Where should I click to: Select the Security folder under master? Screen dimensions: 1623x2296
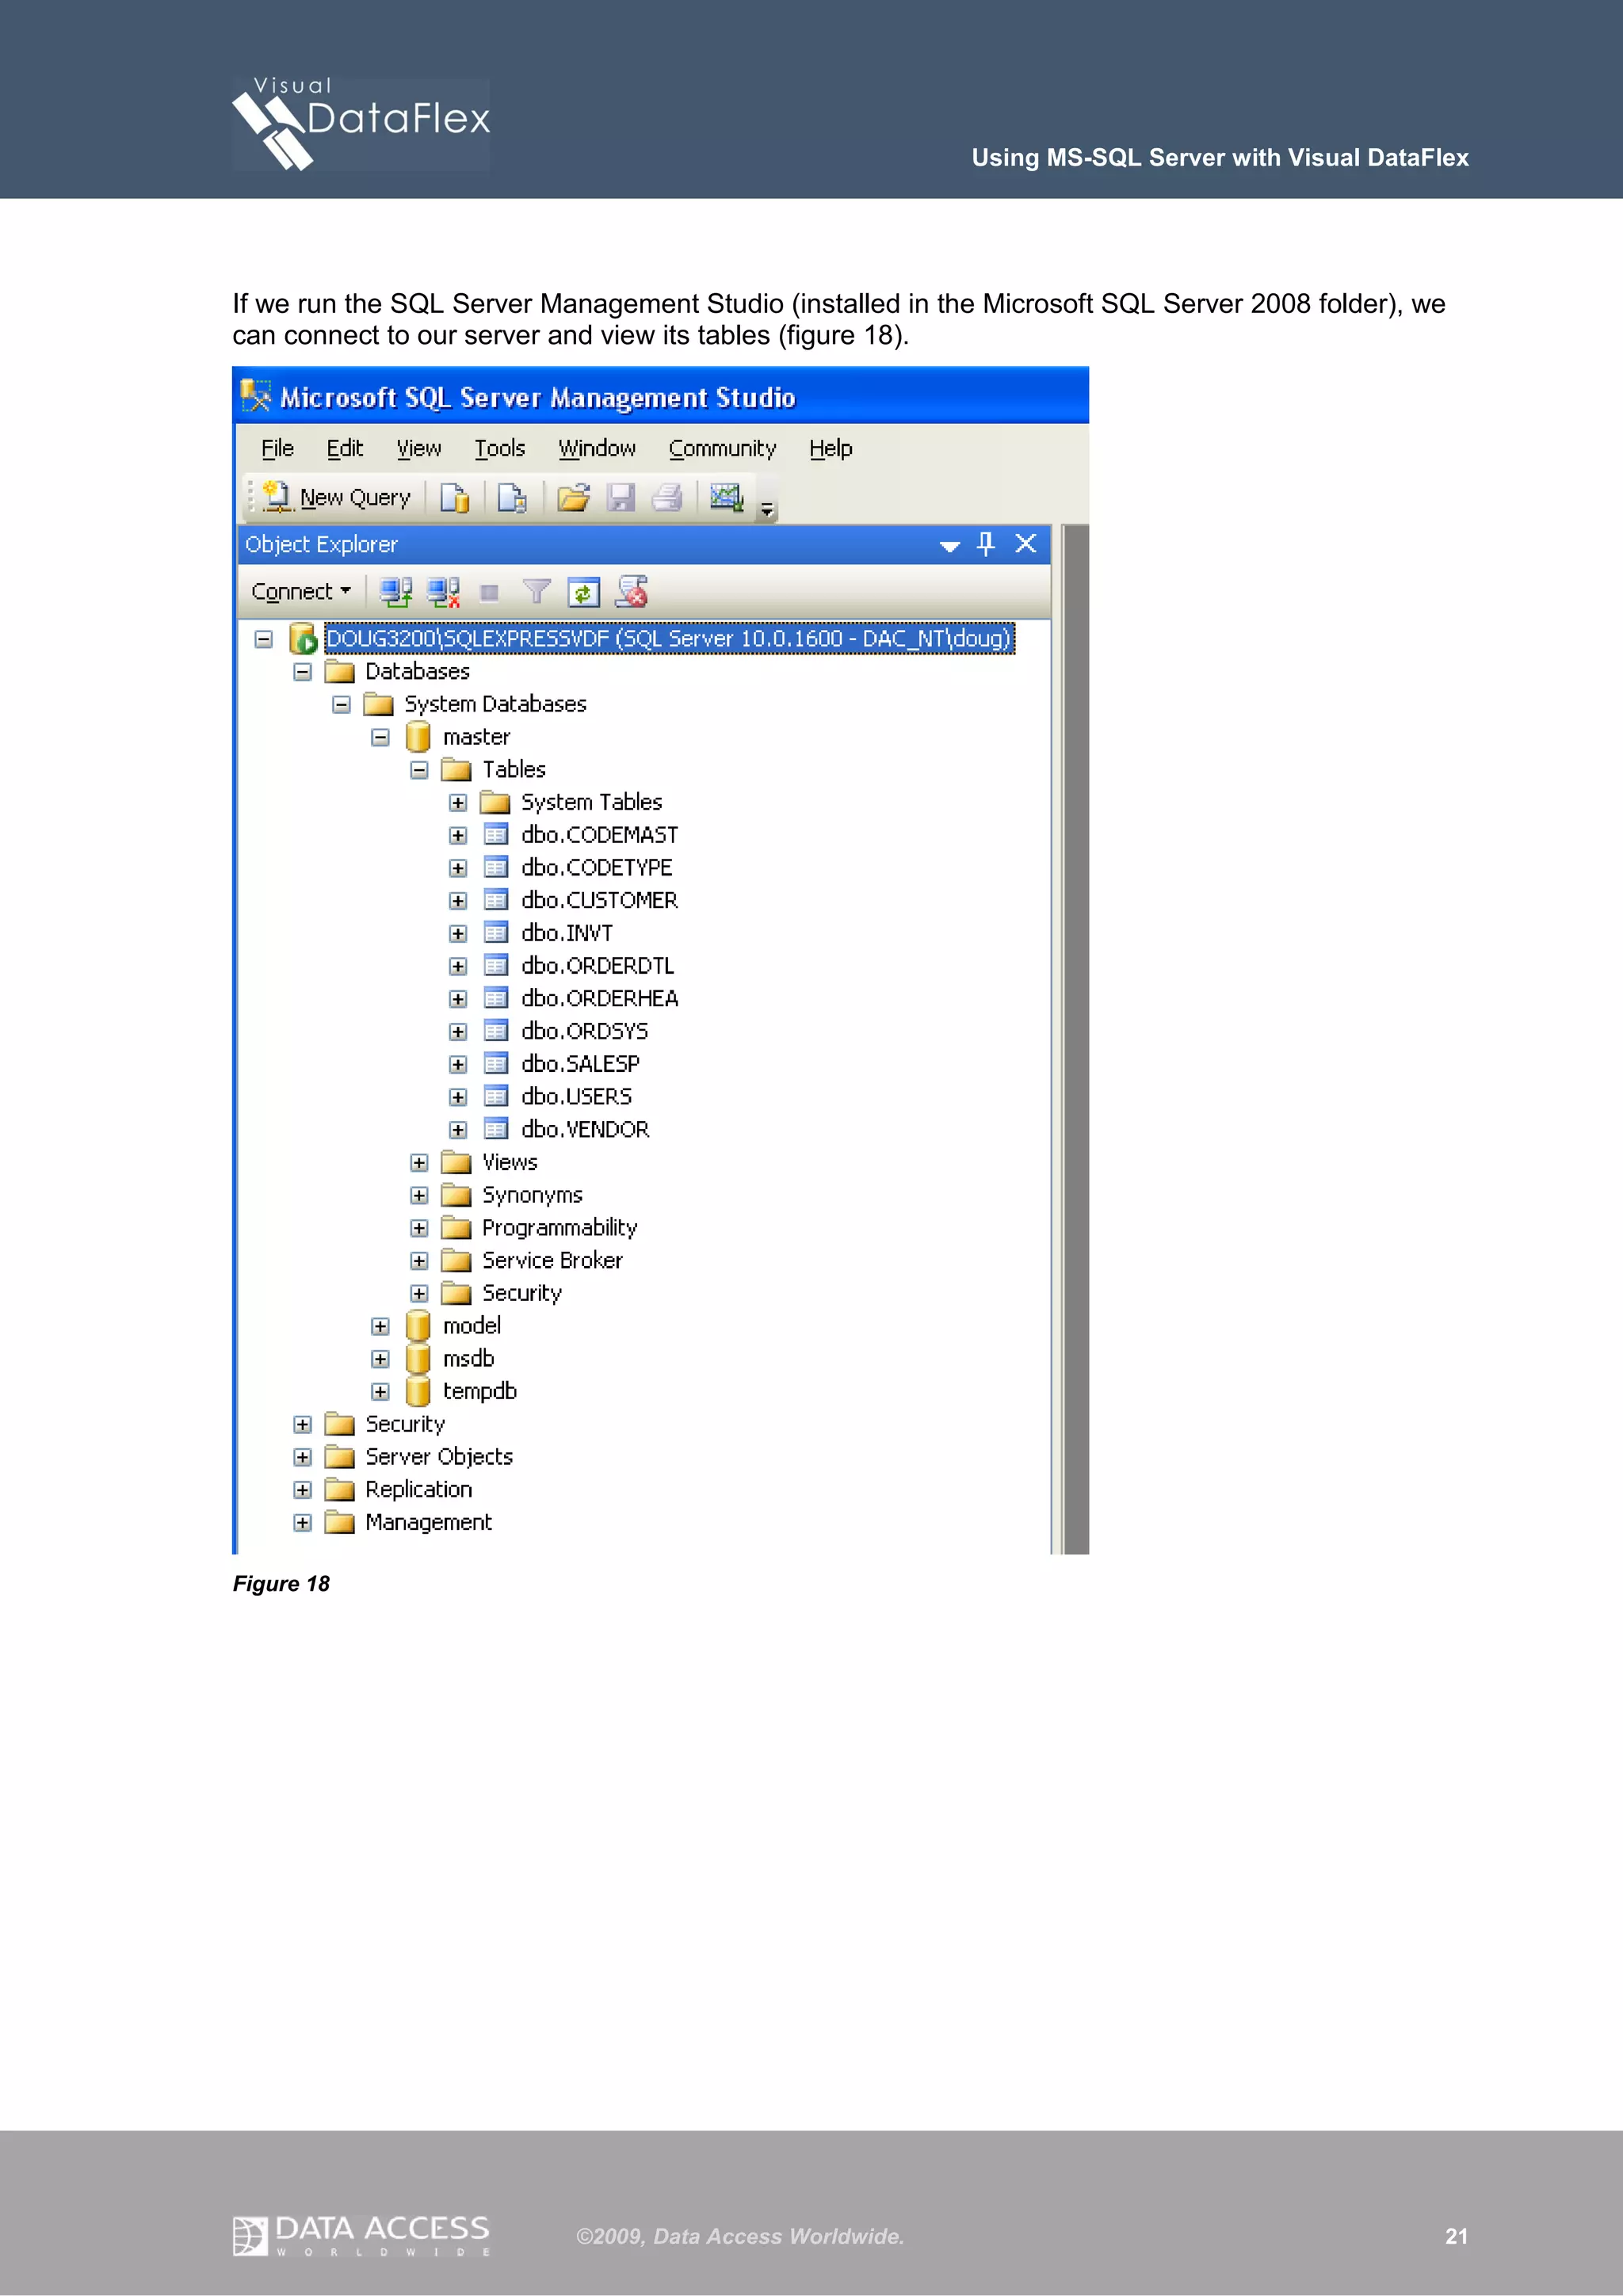click(522, 1293)
